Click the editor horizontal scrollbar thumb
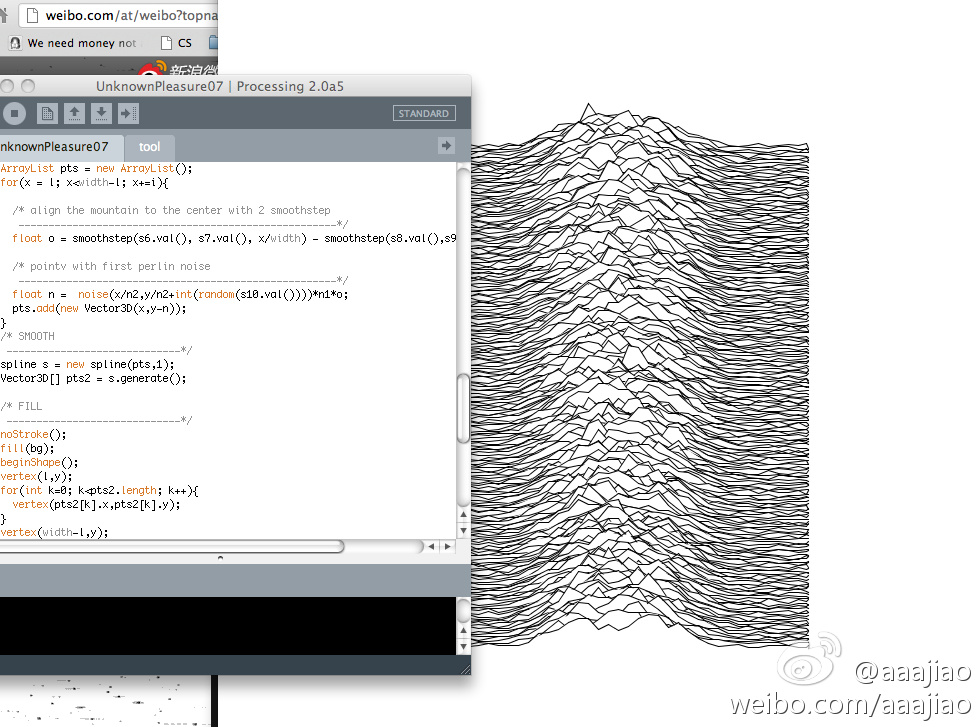Image resolution: width=978 pixels, height=727 pixels. pyautogui.click(x=172, y=547)
